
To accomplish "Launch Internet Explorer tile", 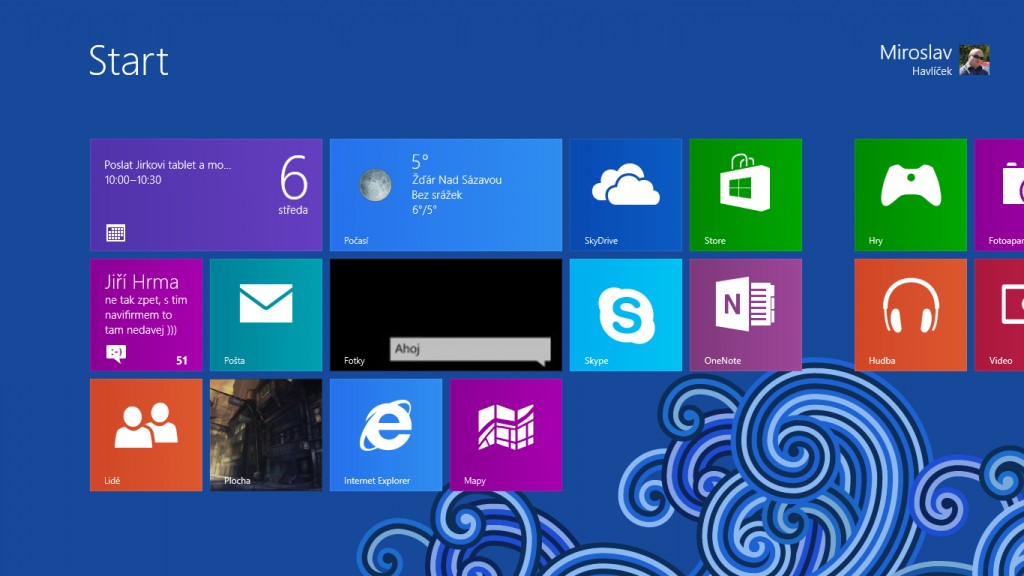I will [x=385, y=435].
